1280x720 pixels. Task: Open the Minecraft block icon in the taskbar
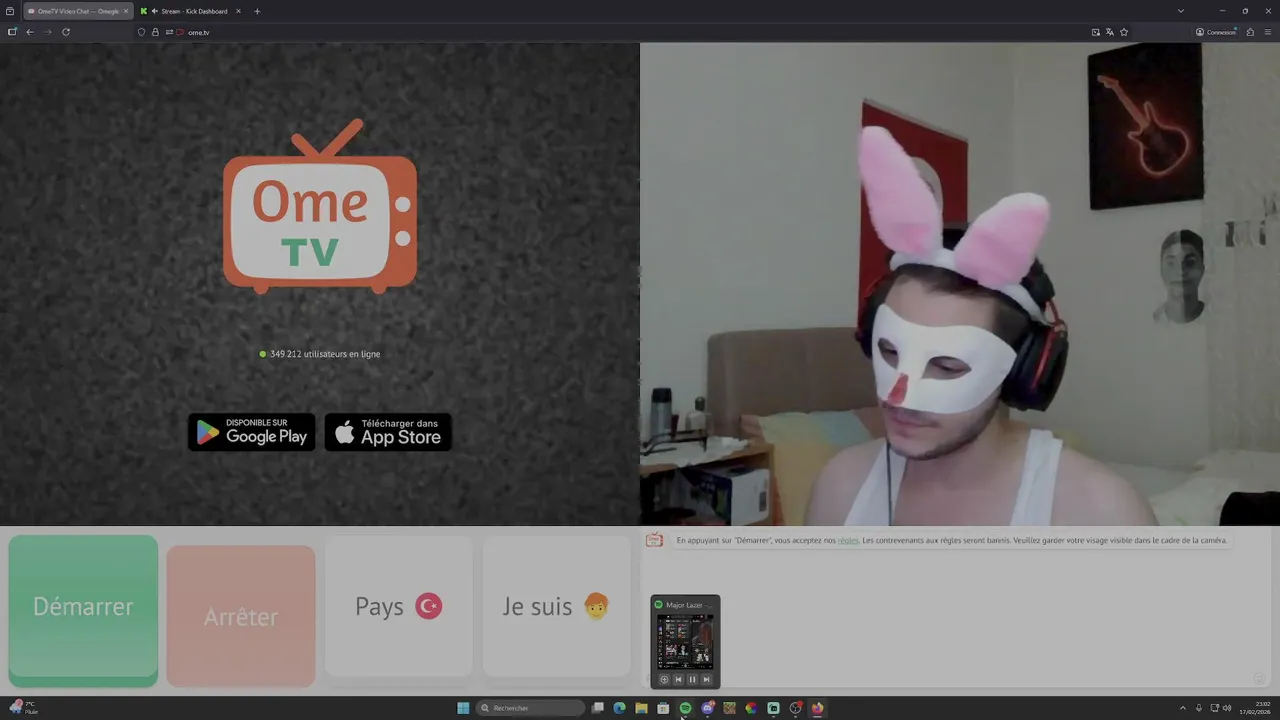pyautogui.click(x=729, y=708)
